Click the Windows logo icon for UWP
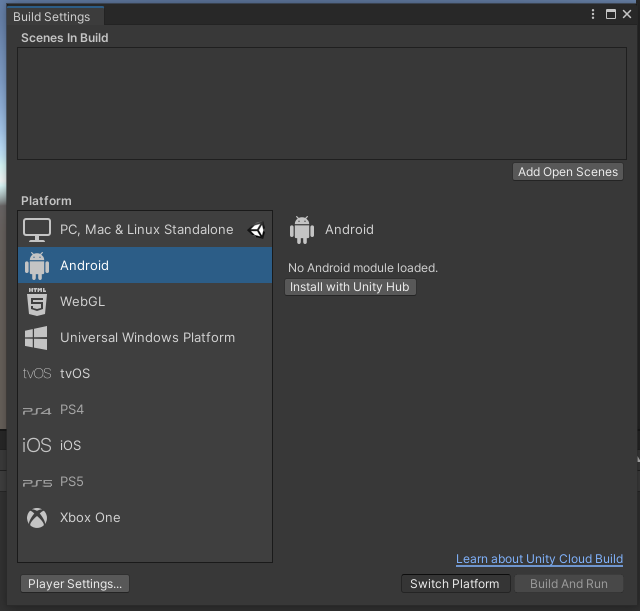The image size is (640, 611). click(36, 338)
